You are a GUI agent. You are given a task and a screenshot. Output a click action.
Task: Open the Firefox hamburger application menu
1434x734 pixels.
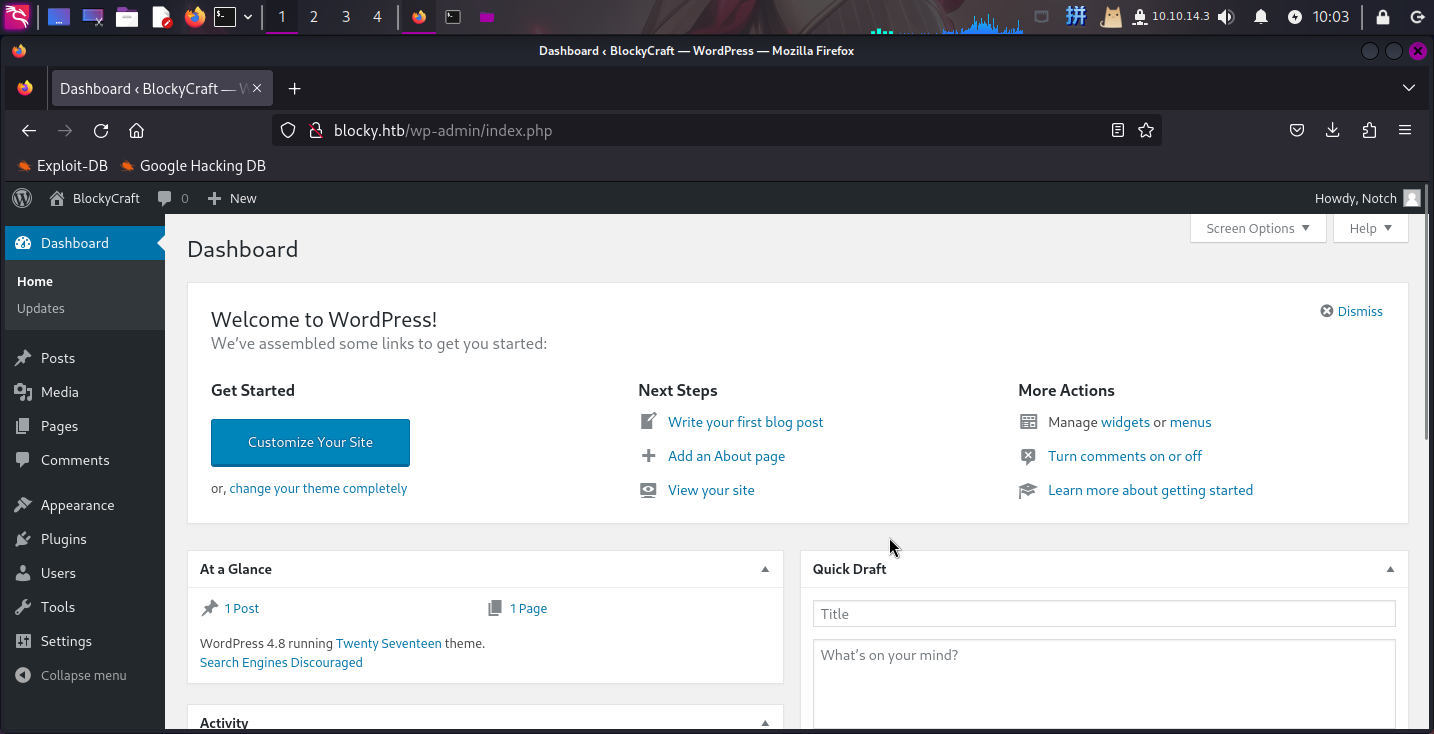1405,131
